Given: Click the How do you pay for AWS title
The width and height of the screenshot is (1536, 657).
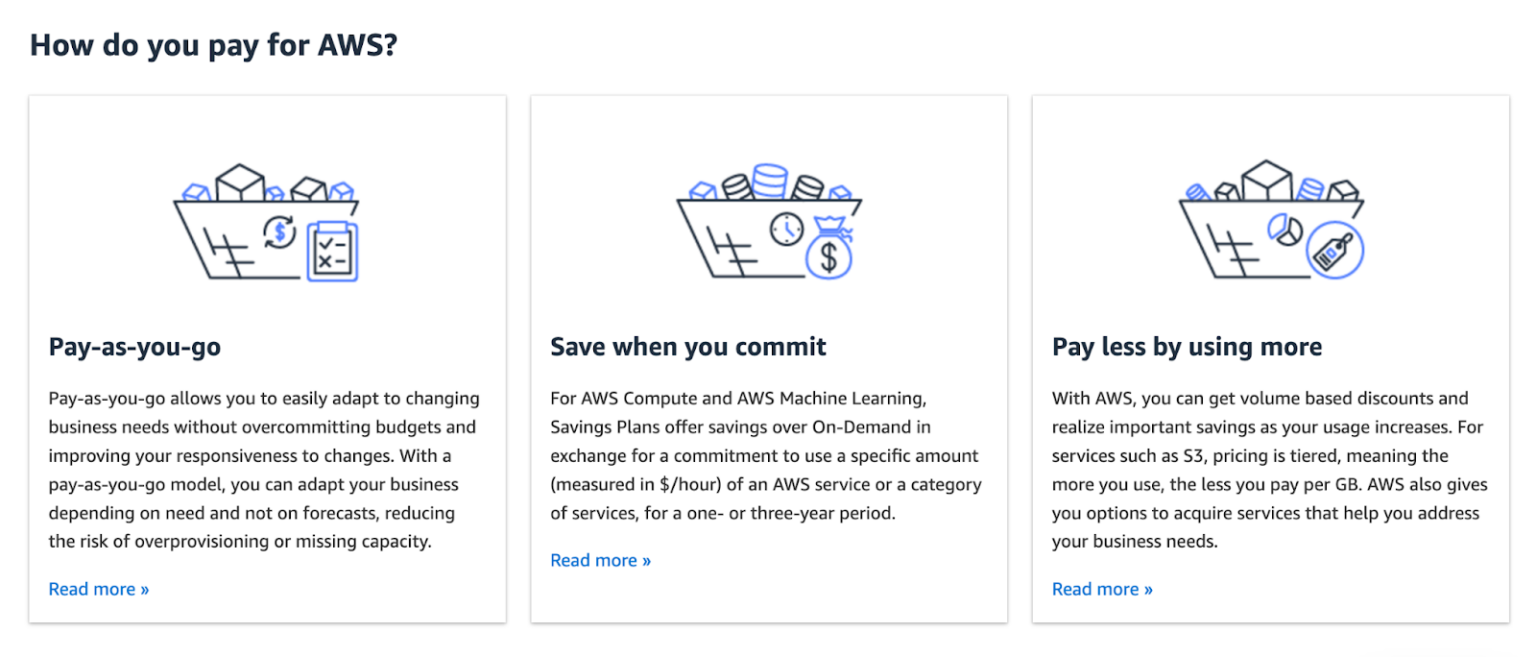Looking at the screenshot, I should [213, 44].
